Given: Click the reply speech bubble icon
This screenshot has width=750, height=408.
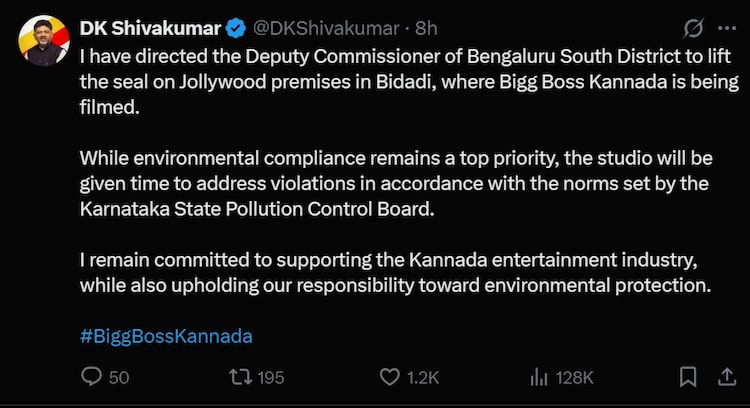Looking at the screenshot, I should pos(92,377).
